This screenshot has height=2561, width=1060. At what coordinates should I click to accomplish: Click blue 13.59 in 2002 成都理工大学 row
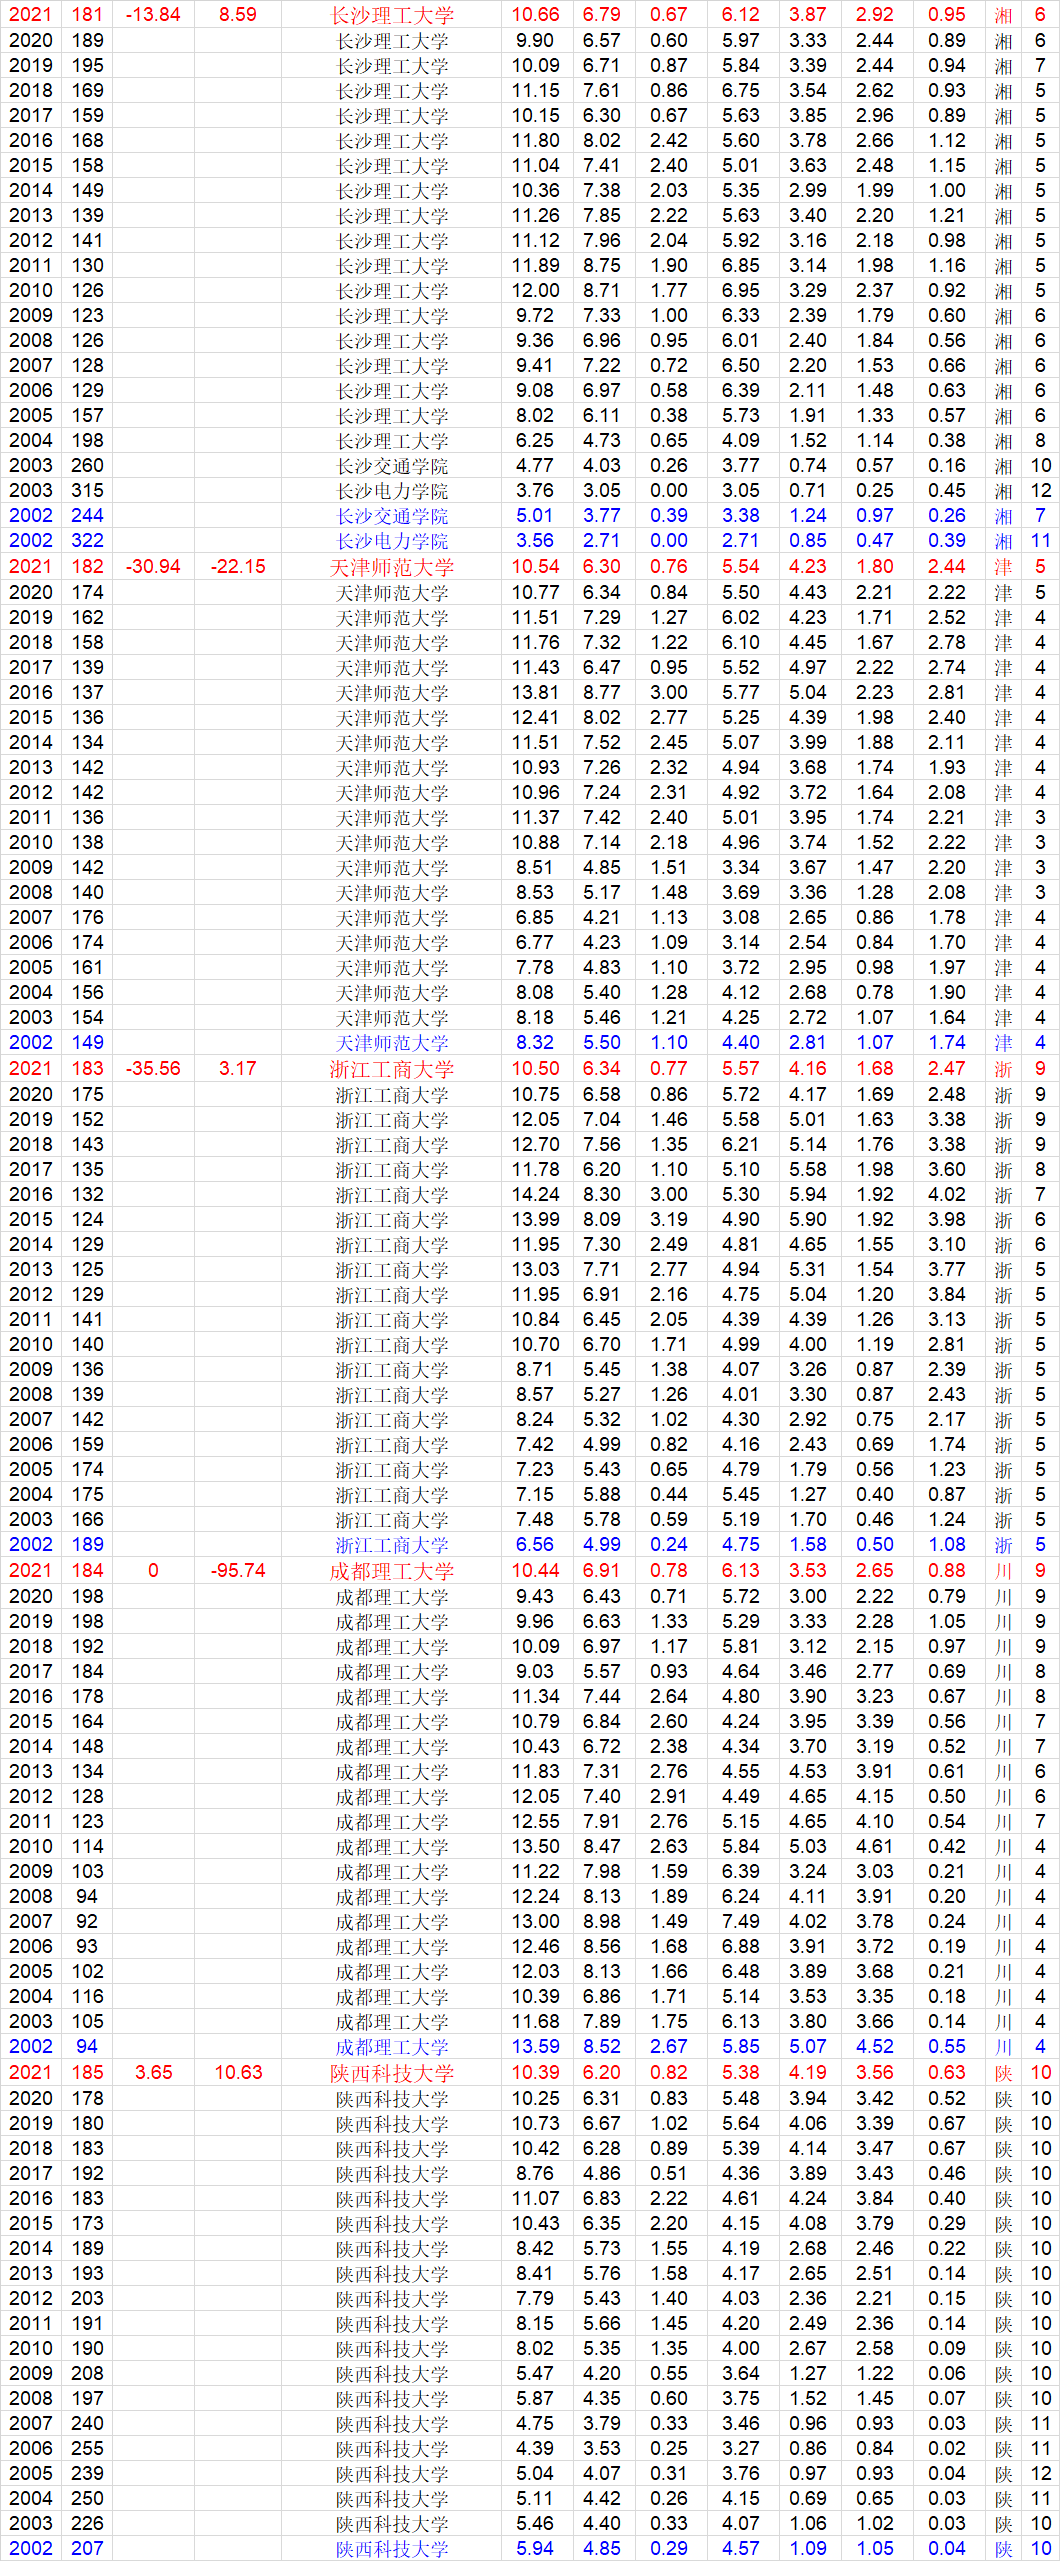pyautogui.click(x=535, y=2047)
